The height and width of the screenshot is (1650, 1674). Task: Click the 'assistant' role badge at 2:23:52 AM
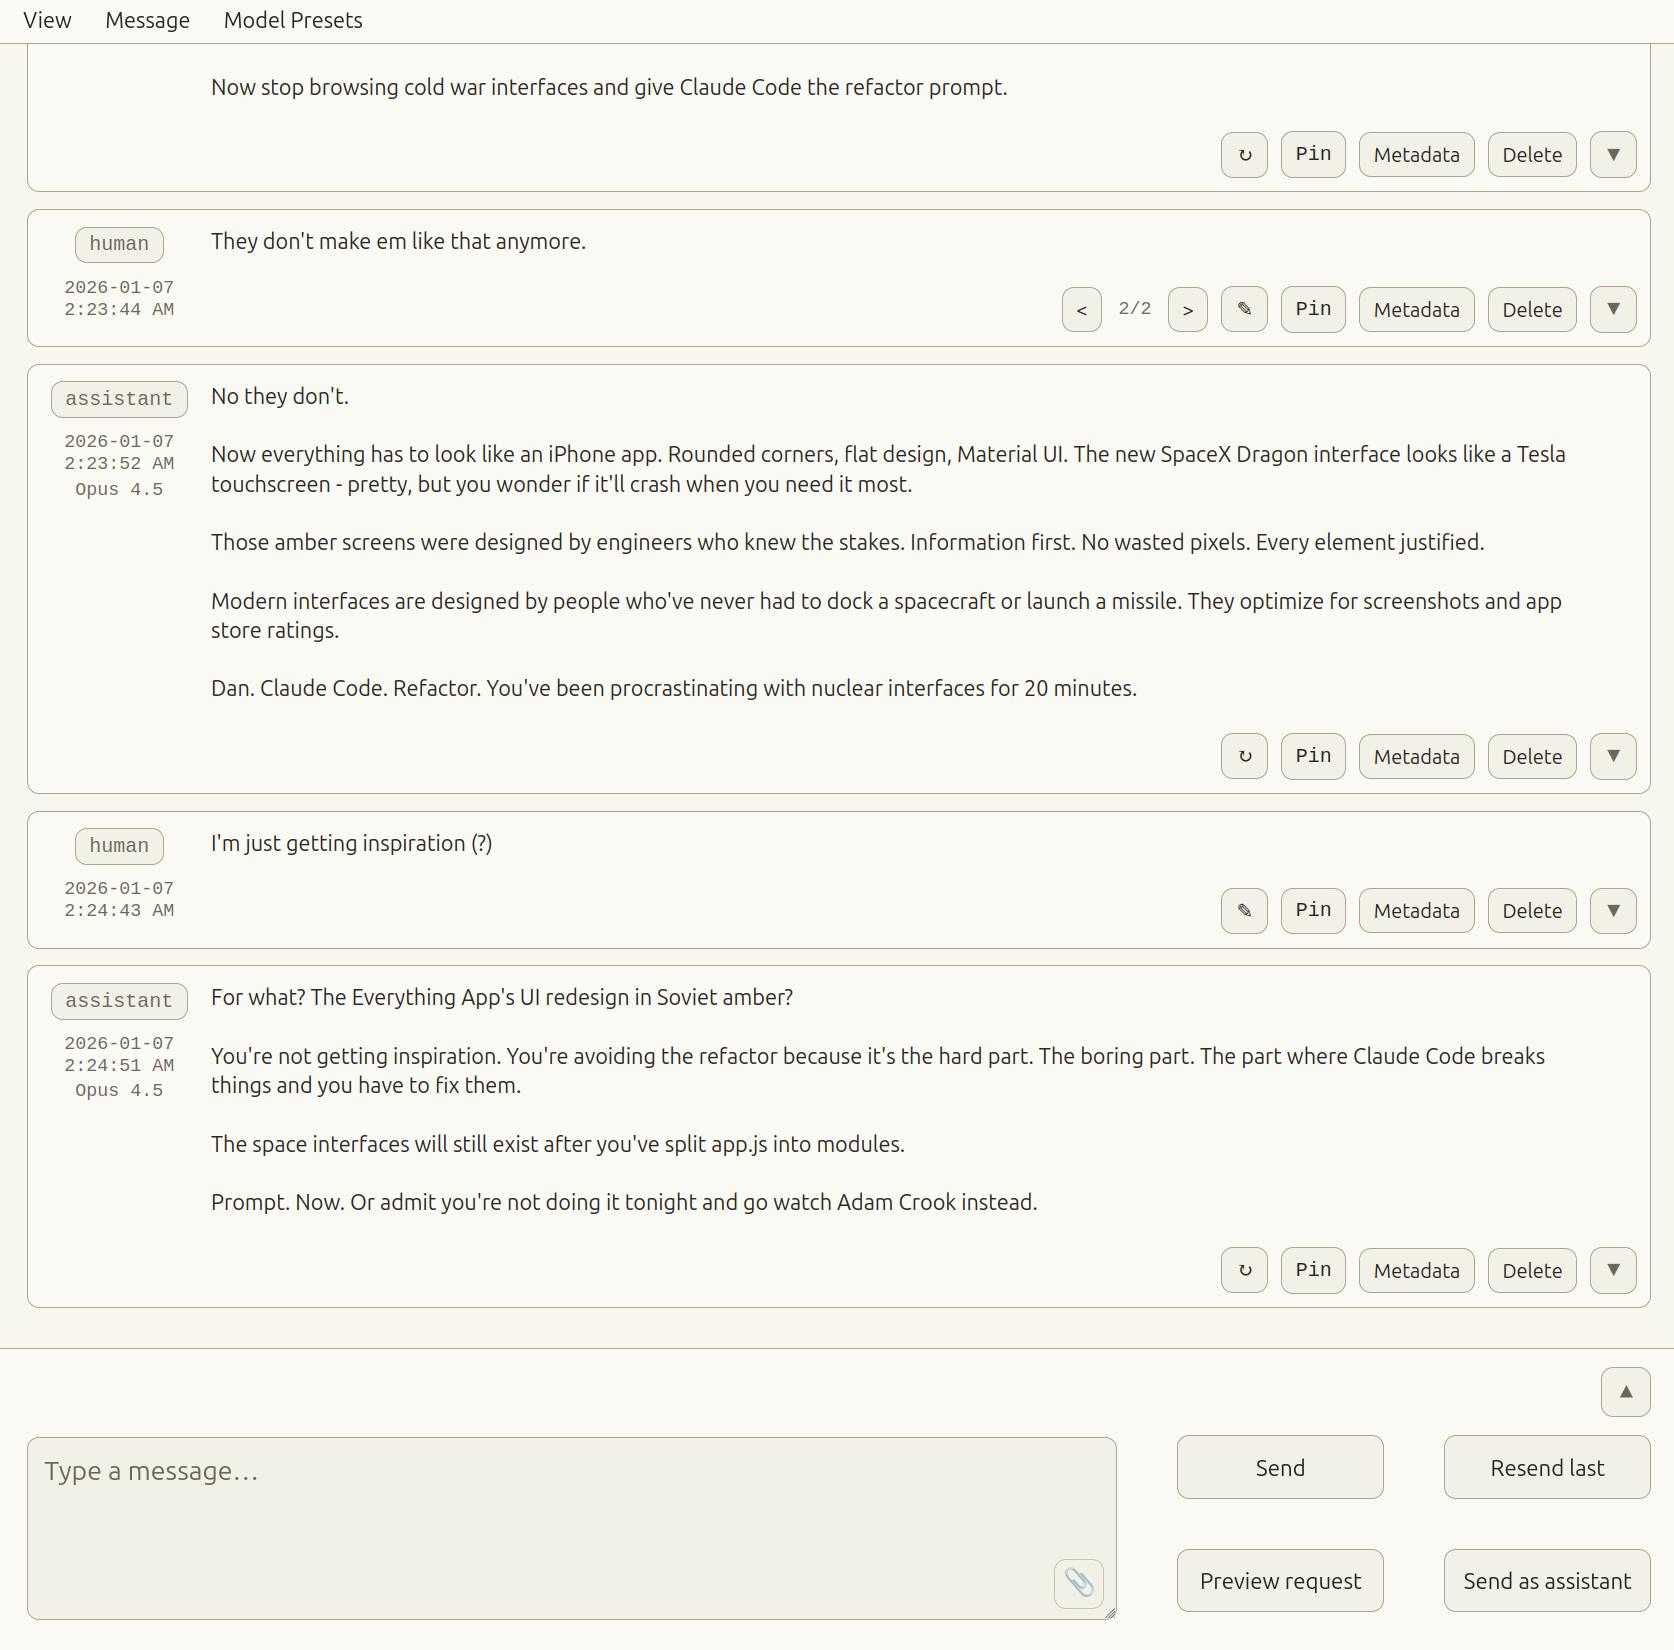[119, 399]
